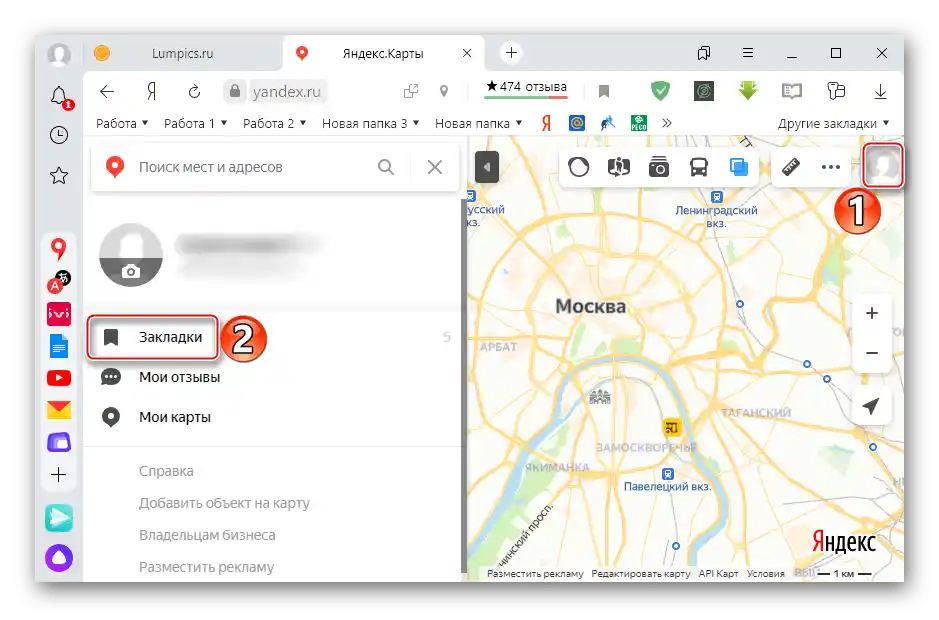The width and height of the screenshot is (939, 620).
Task: Expand Работа 2 bookmarks folder
Action: (274, 123)
